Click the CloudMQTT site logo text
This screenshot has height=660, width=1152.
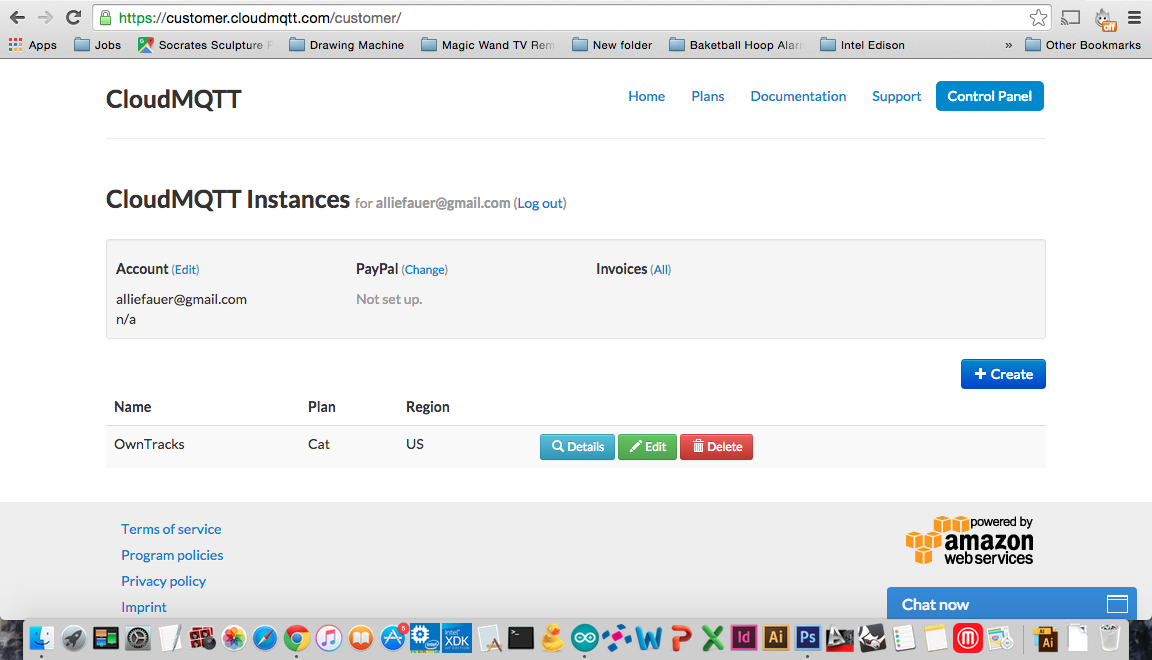(x=173, y=99)
